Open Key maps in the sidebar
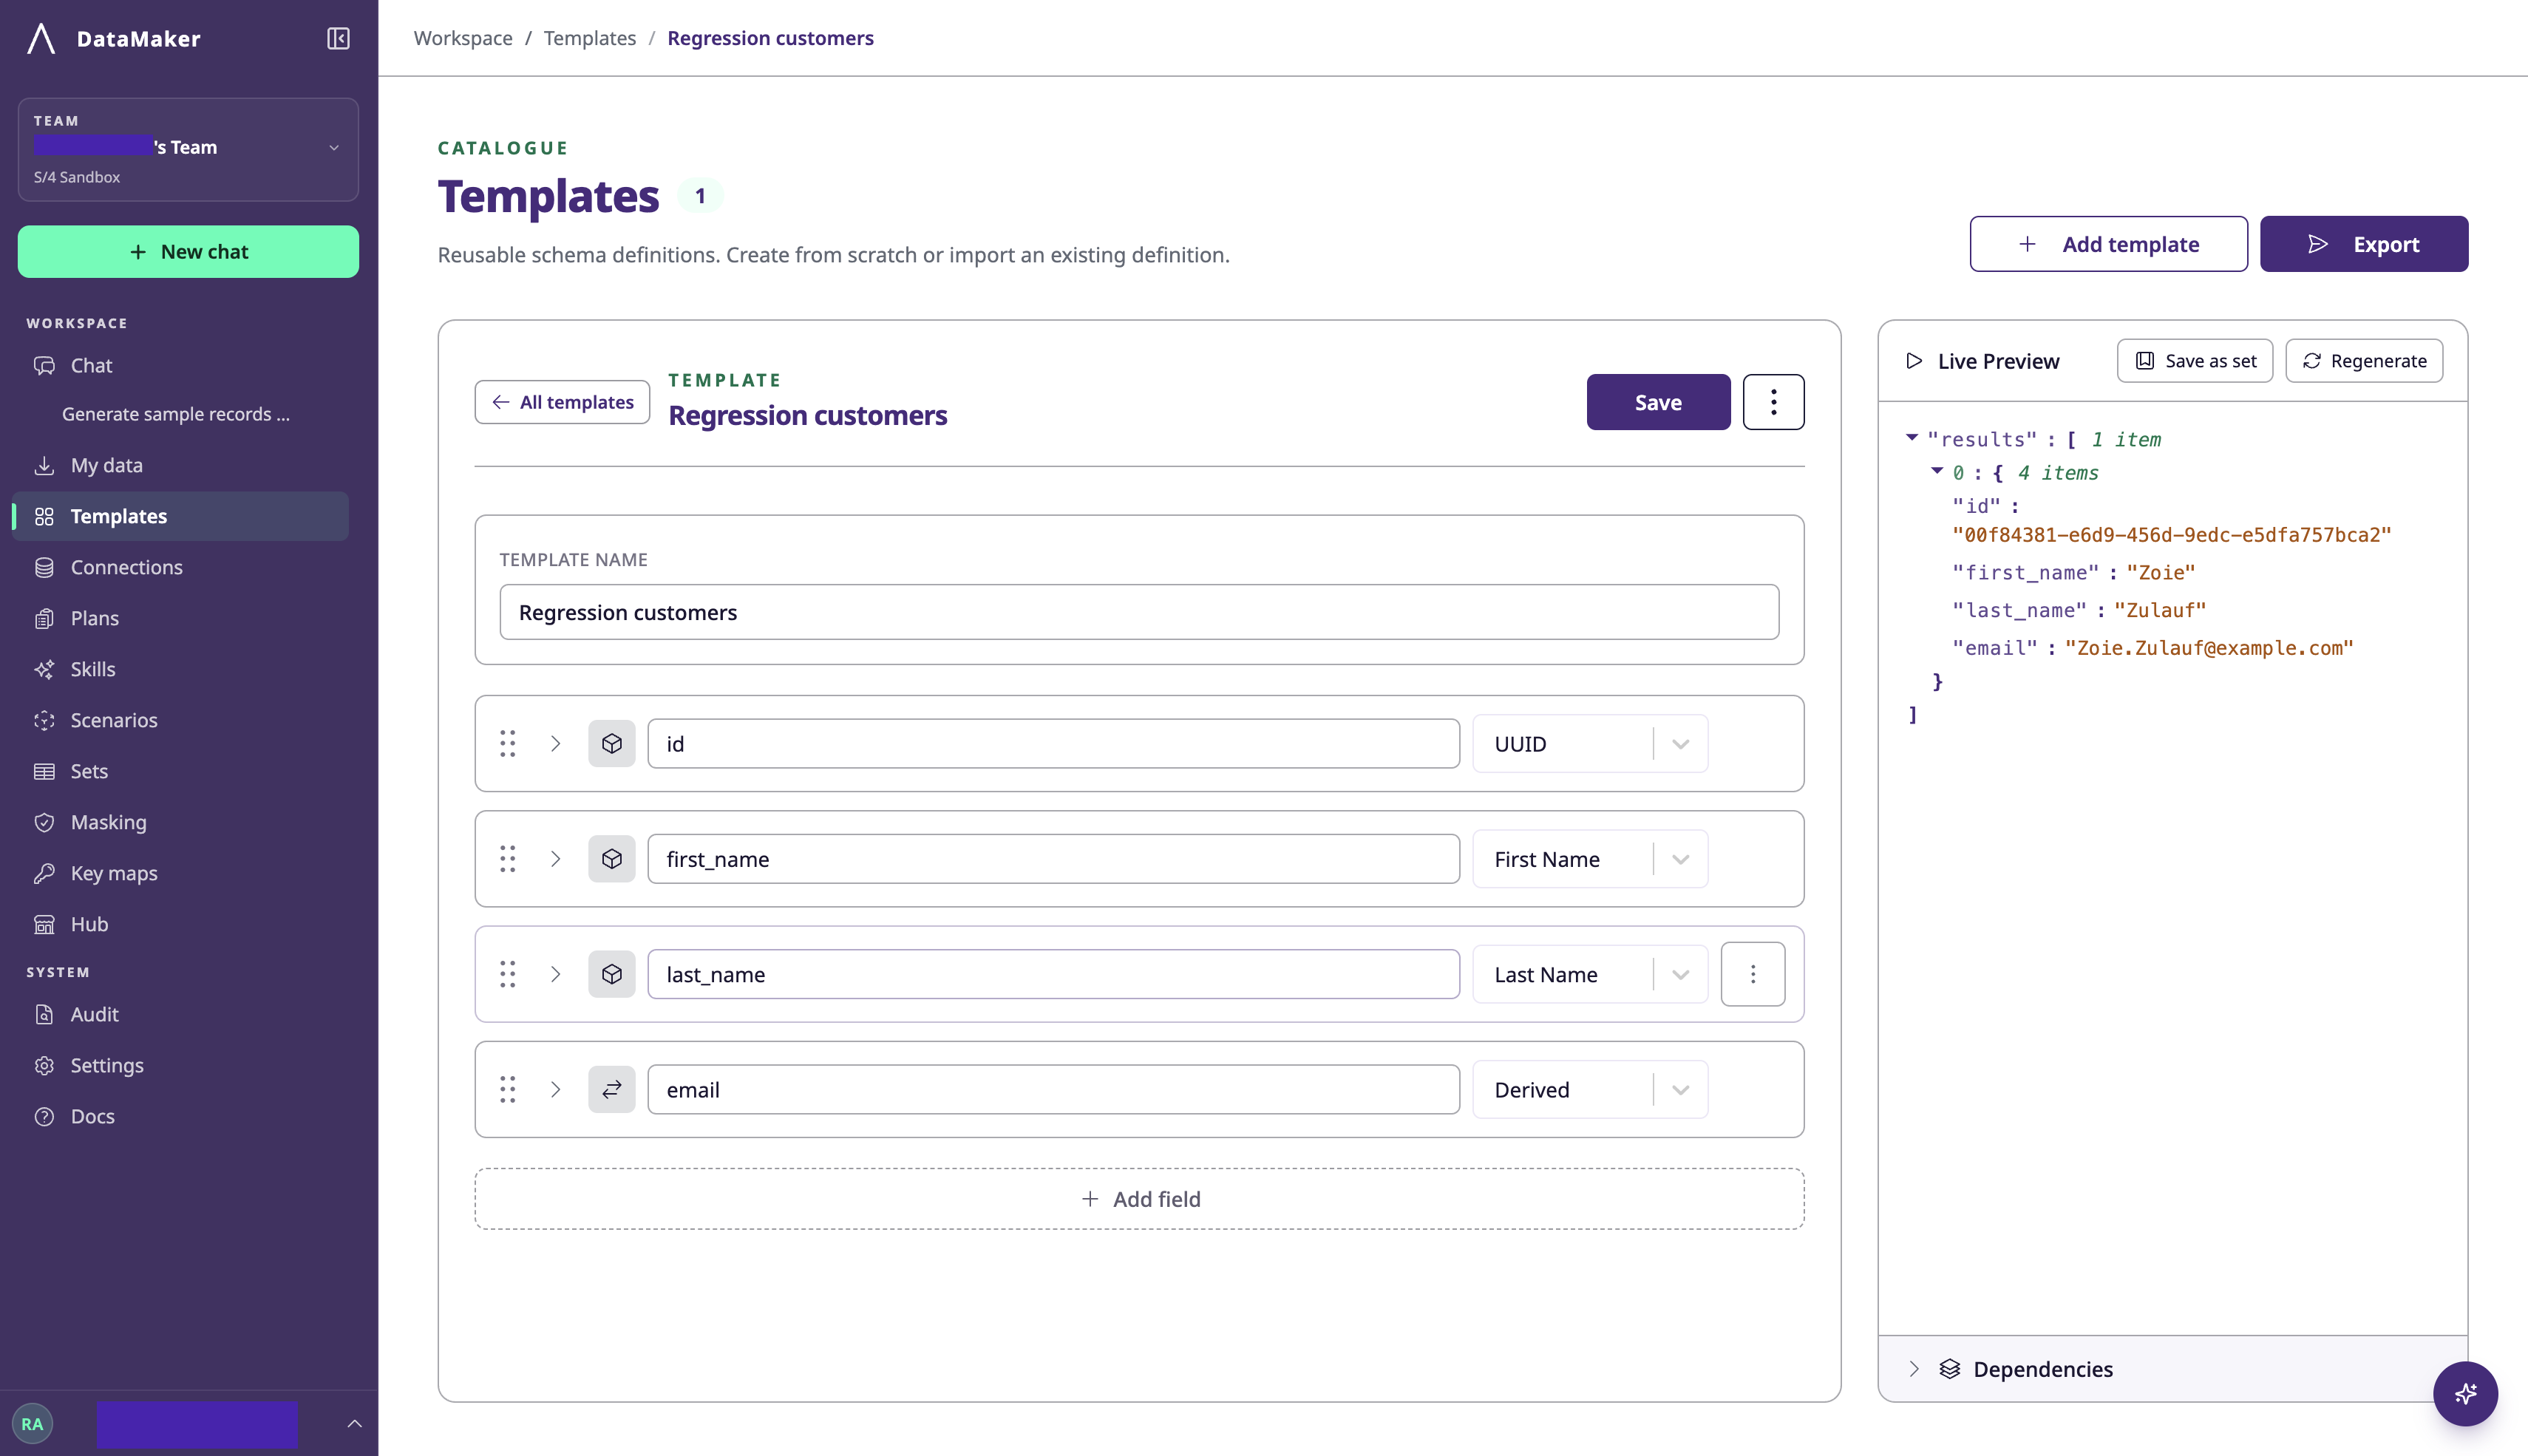Screen dimensions: 2528x1456 click(x=180, y=873)
